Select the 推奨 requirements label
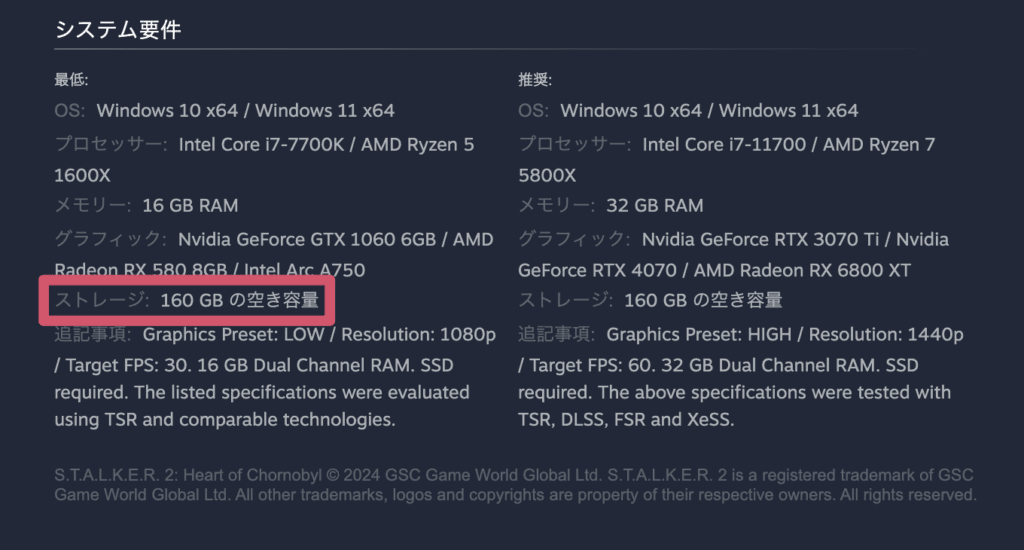 click(535, 80)
